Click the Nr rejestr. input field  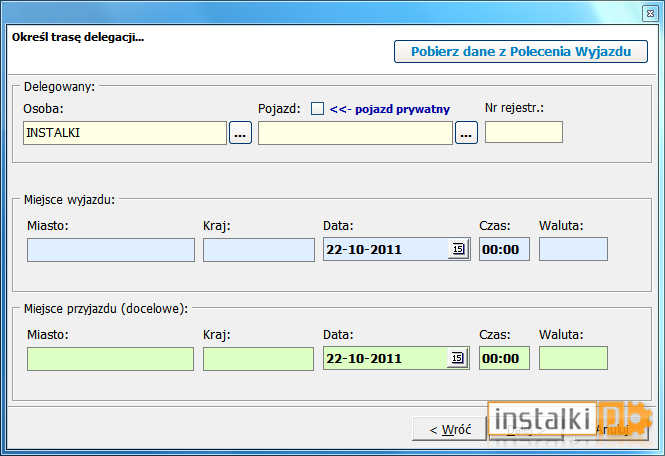tap(524, 132)
